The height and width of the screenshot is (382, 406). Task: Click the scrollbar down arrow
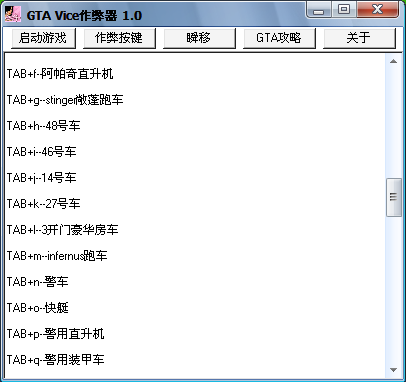tap(393, 370)
